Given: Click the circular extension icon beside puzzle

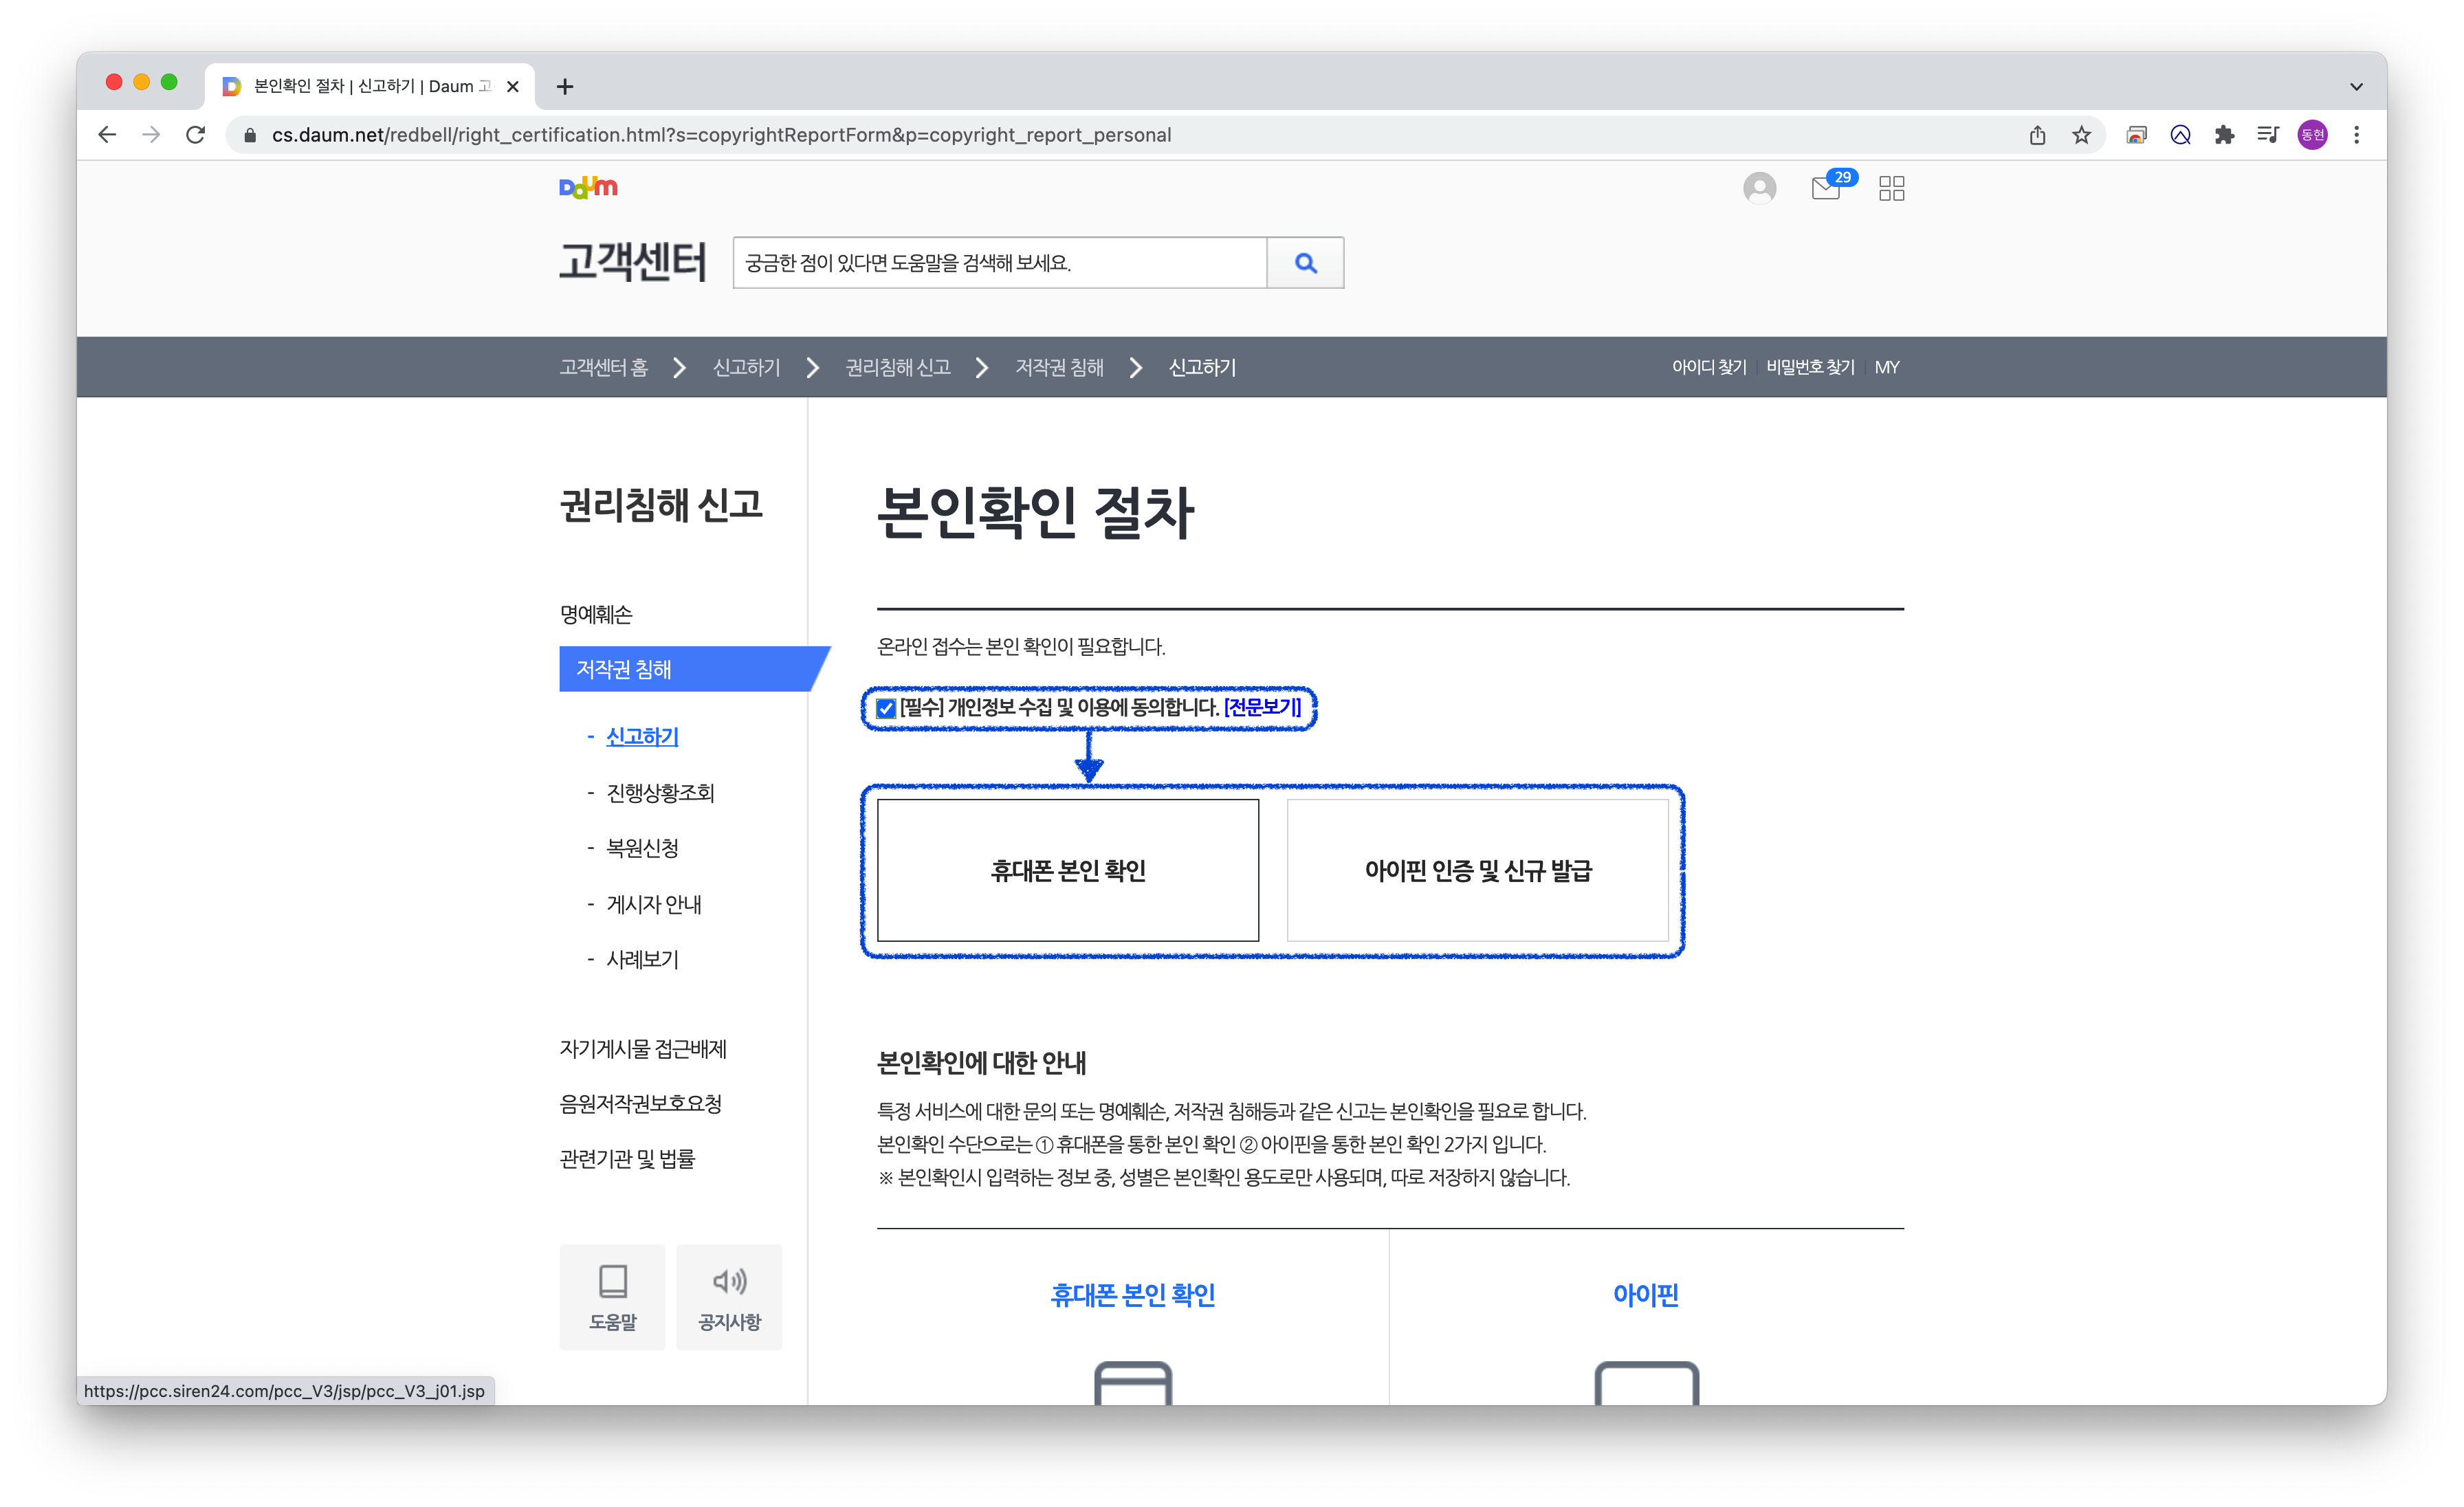Looking at the screenshot, I should coord(2180,135).
